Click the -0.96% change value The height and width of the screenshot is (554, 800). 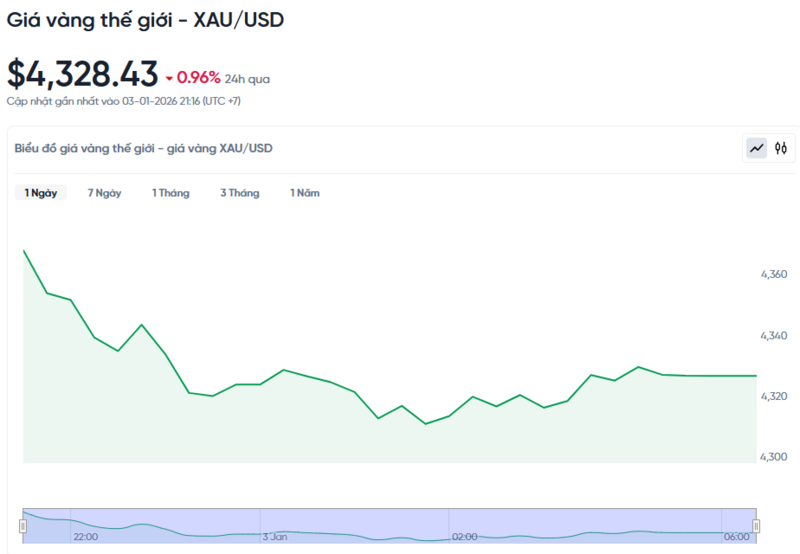[x=199, y=77]
